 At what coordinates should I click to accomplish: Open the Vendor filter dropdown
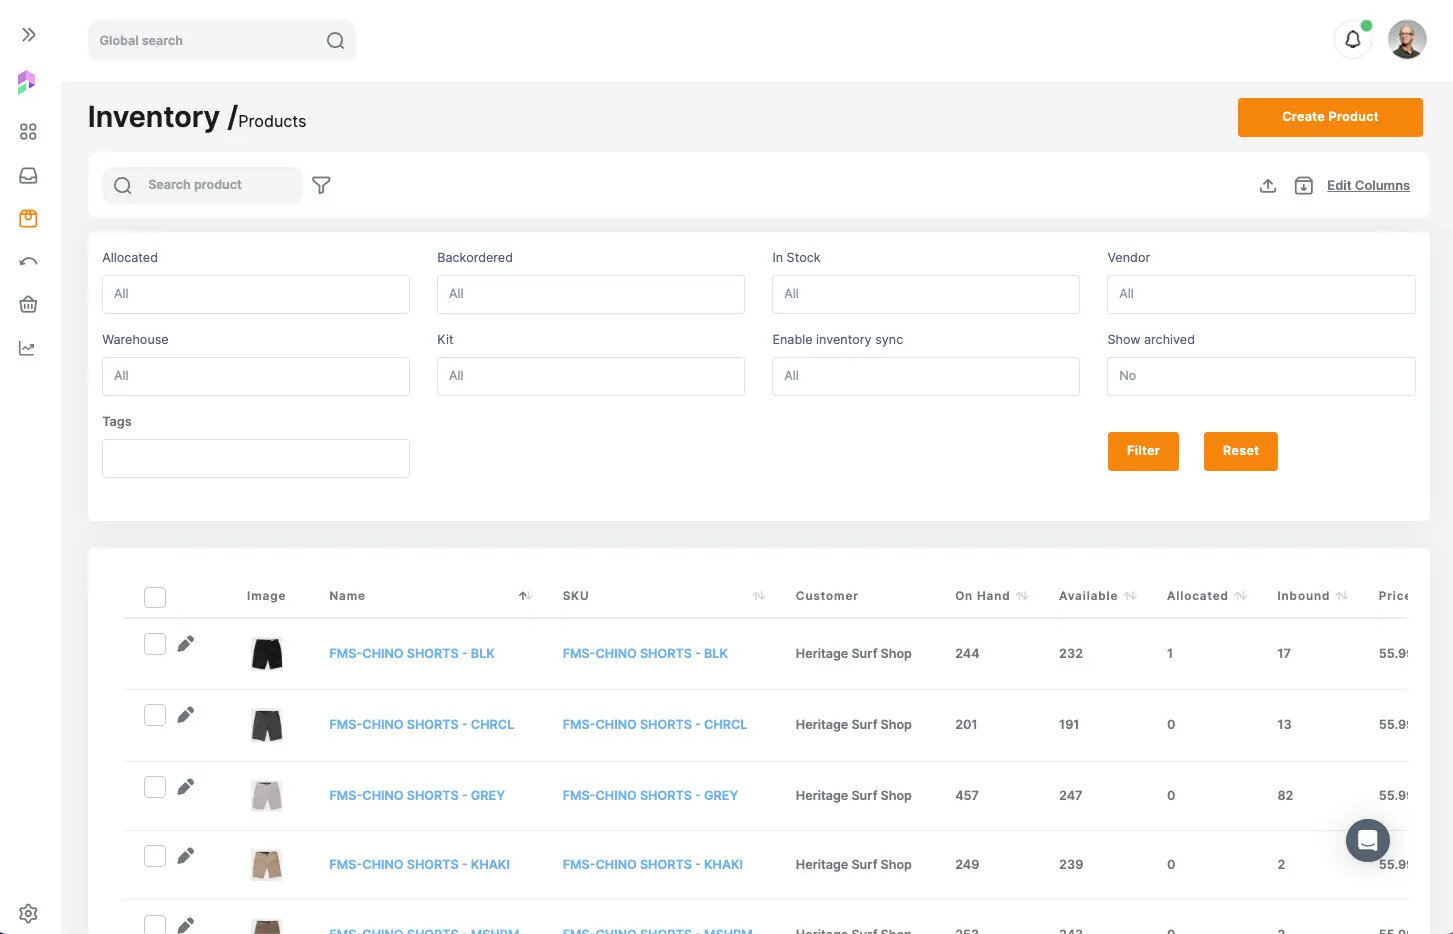coord(1260,294)
